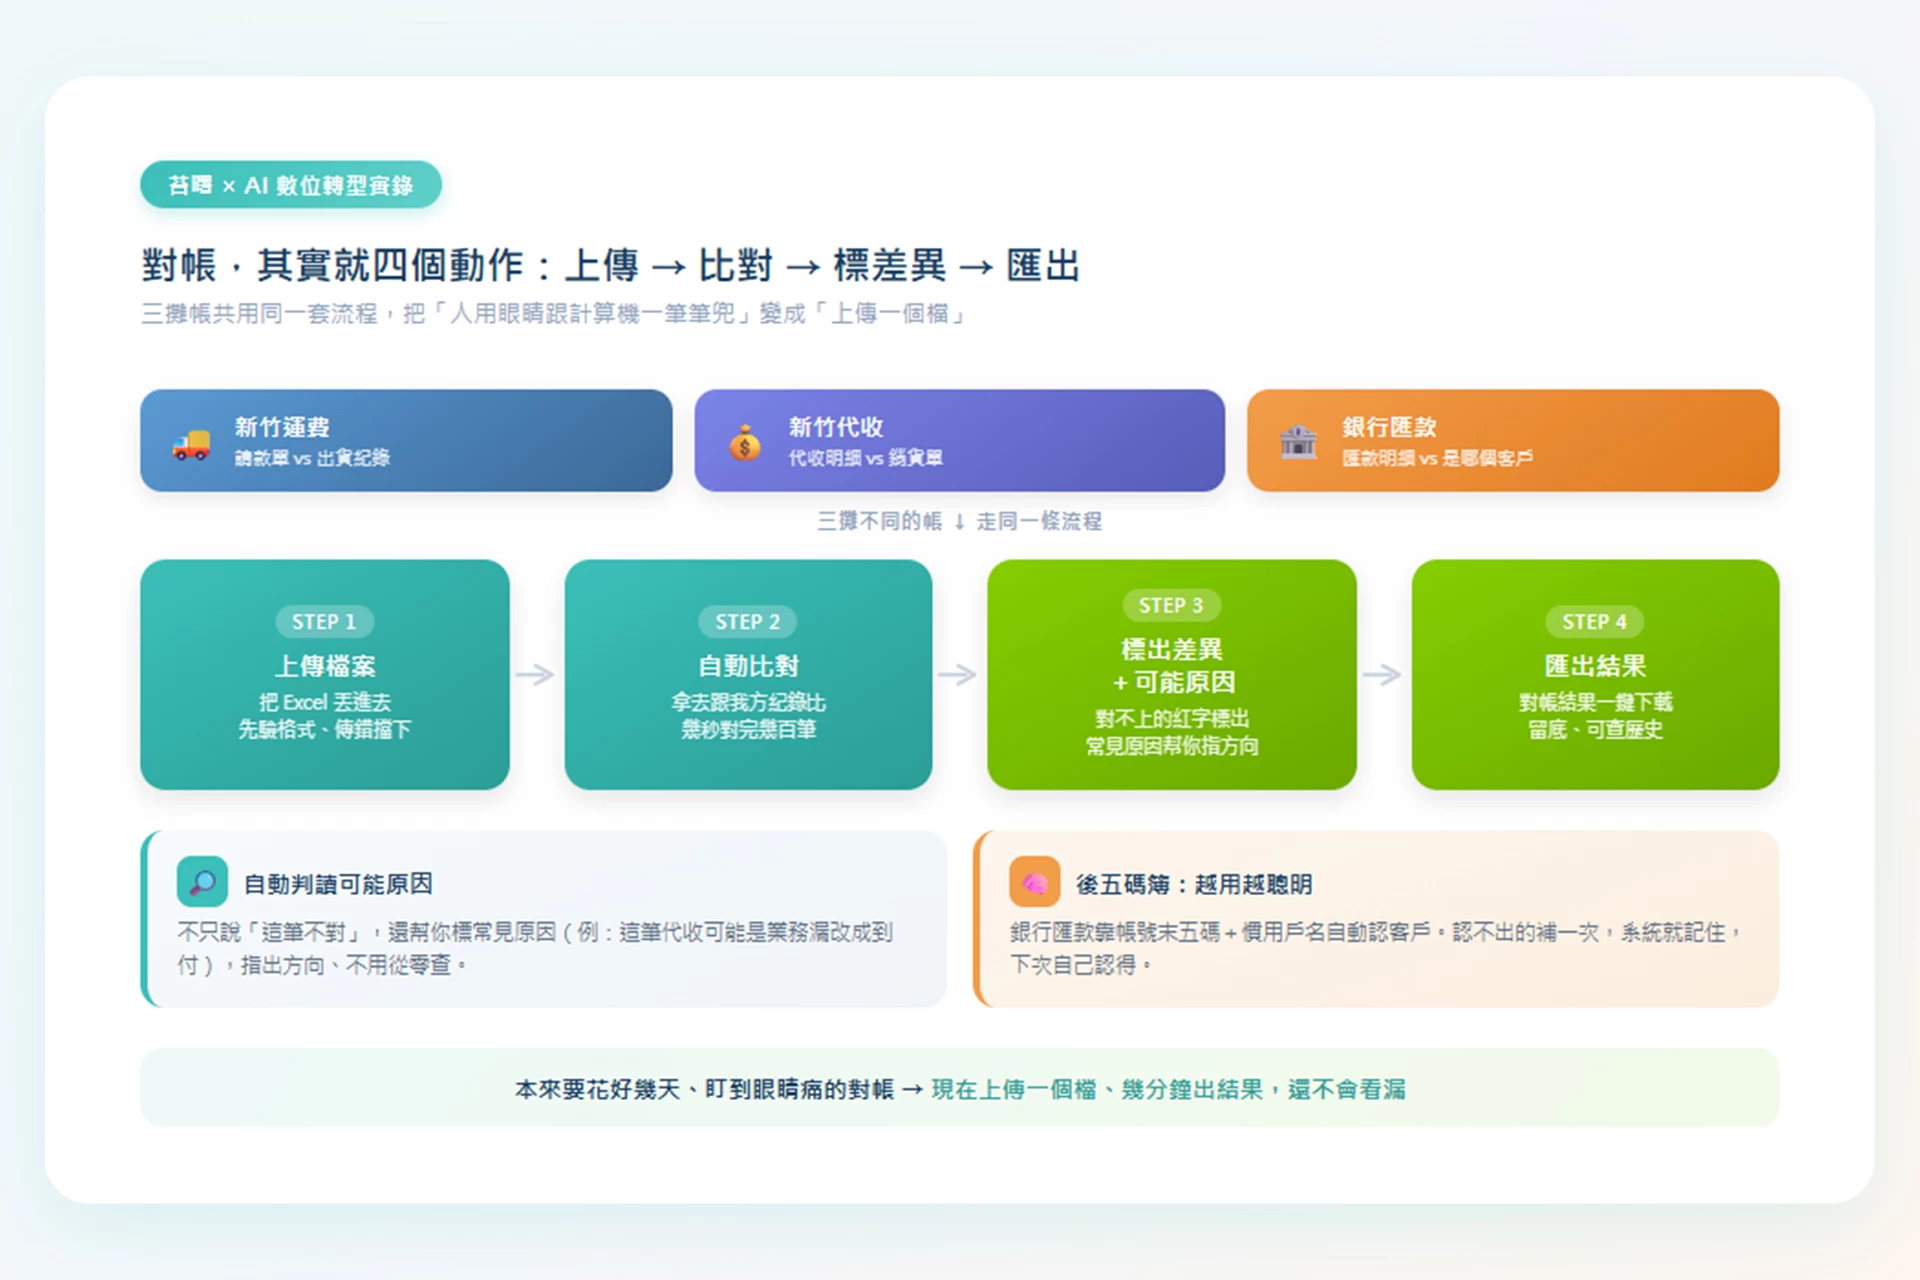Click the text 對帳結果一鍵下載

(x=1595, y=702)
